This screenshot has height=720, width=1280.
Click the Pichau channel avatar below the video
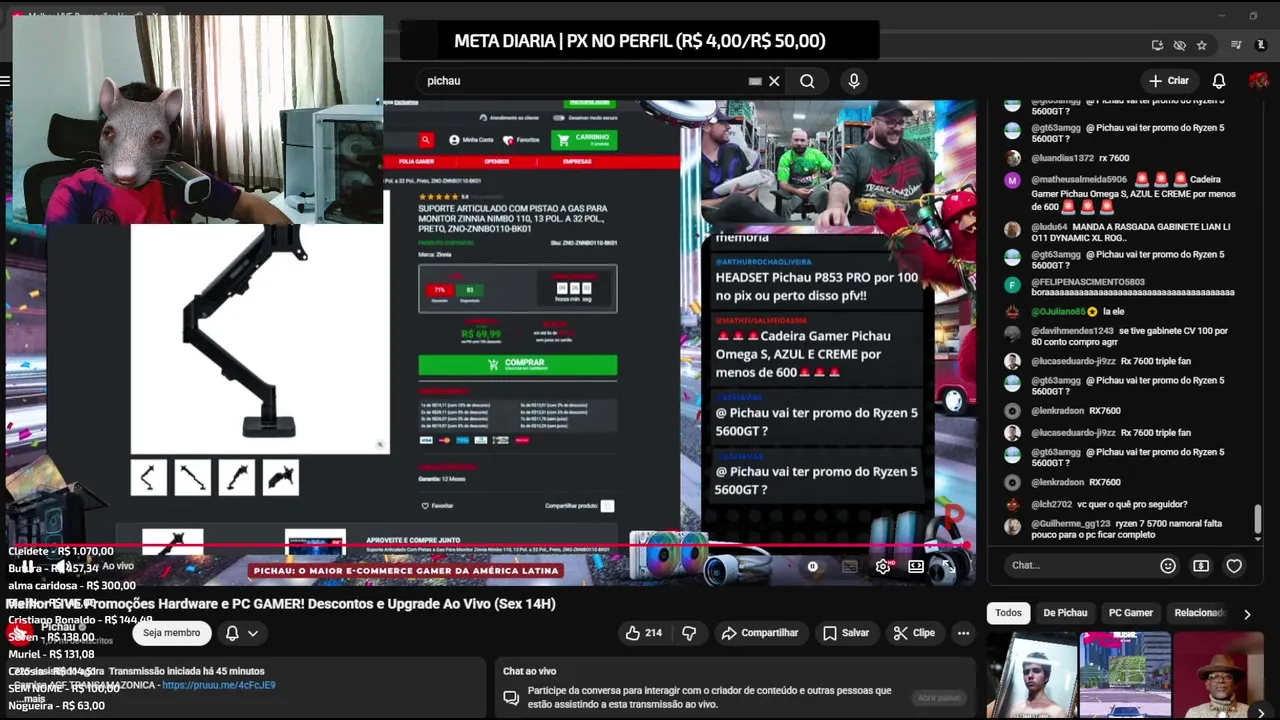pos(18,633)
